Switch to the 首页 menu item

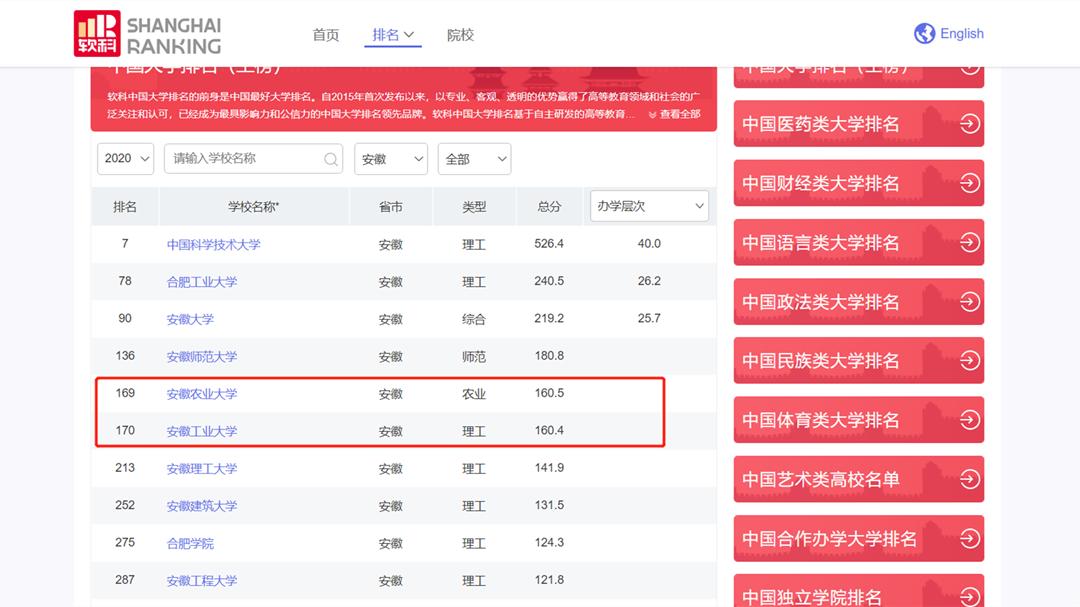(325, 33)
